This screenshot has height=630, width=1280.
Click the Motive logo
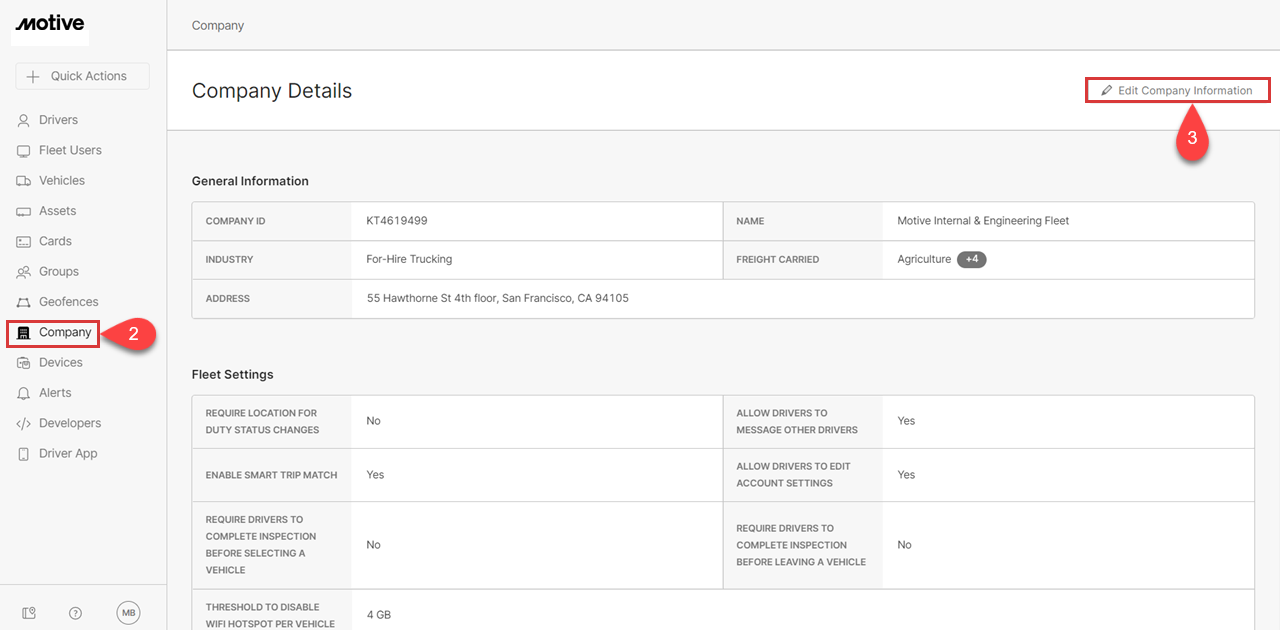[50, 23]
